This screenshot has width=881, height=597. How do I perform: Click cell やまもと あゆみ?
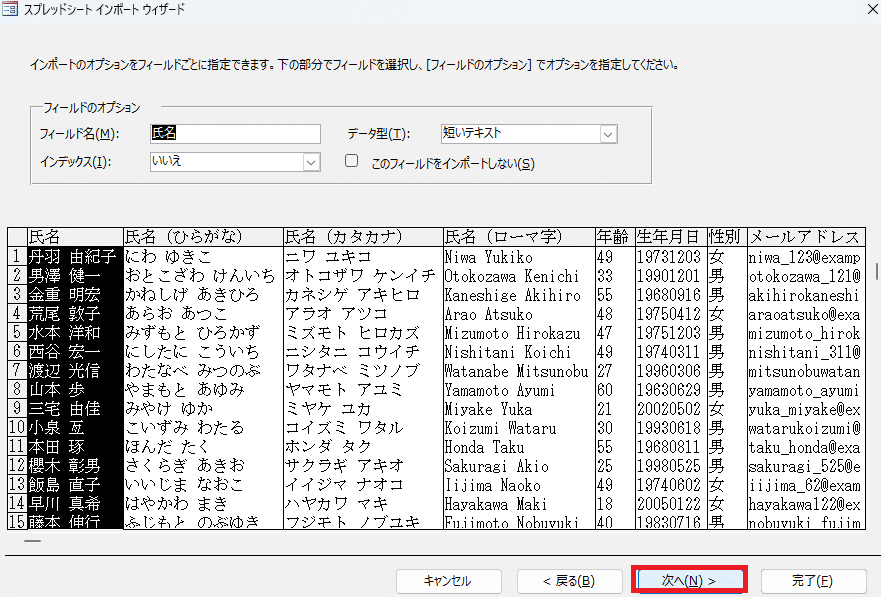[x=203, y=390]
